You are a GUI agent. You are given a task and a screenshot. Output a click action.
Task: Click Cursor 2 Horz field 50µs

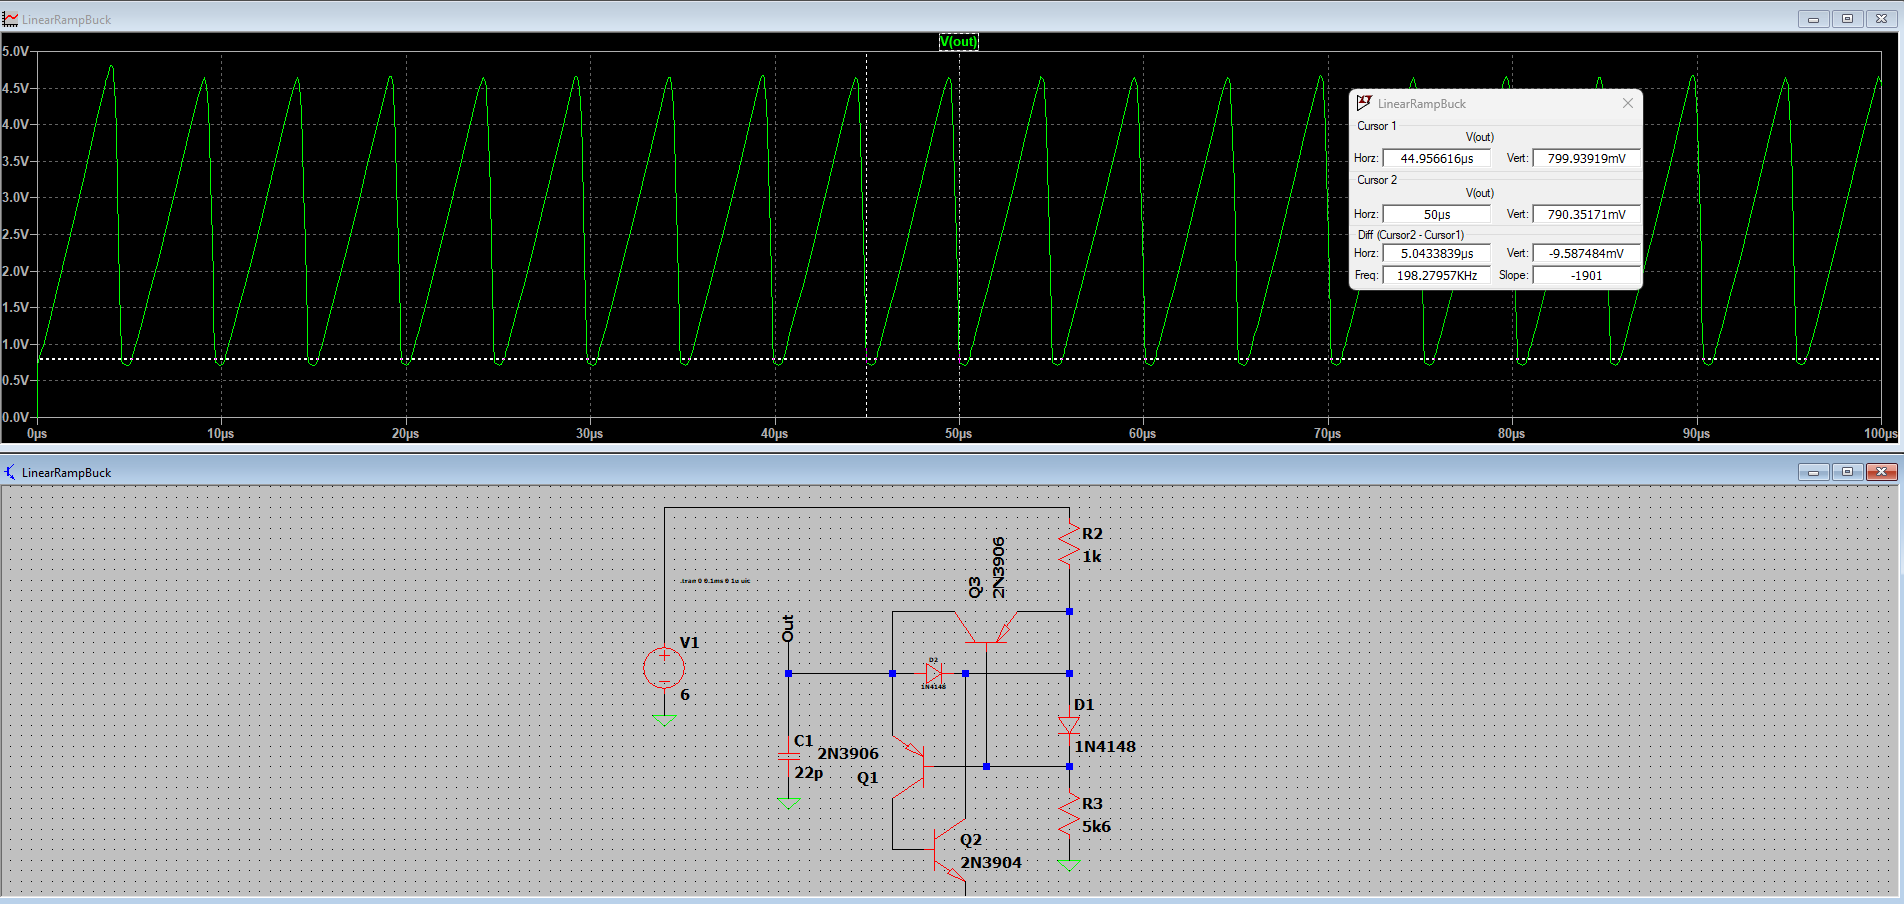tap(1436, 214)
